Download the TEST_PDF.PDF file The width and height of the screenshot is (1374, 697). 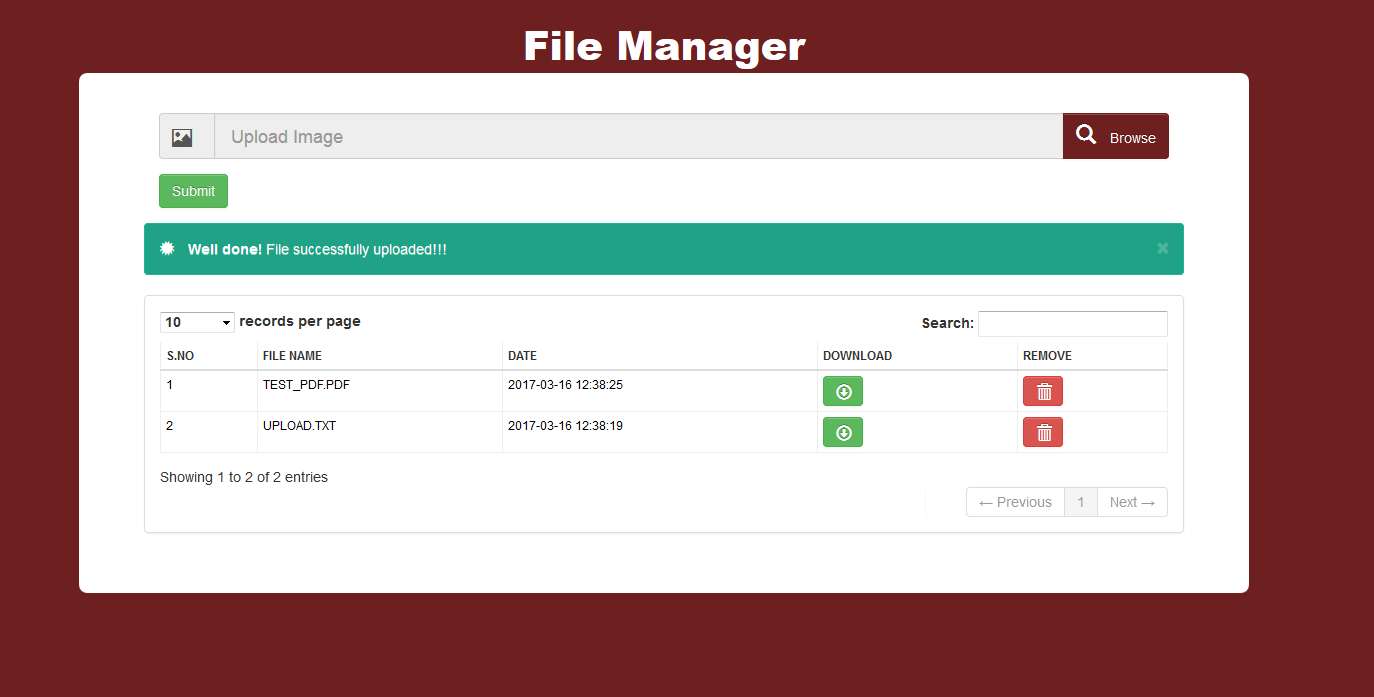(842, 391)
